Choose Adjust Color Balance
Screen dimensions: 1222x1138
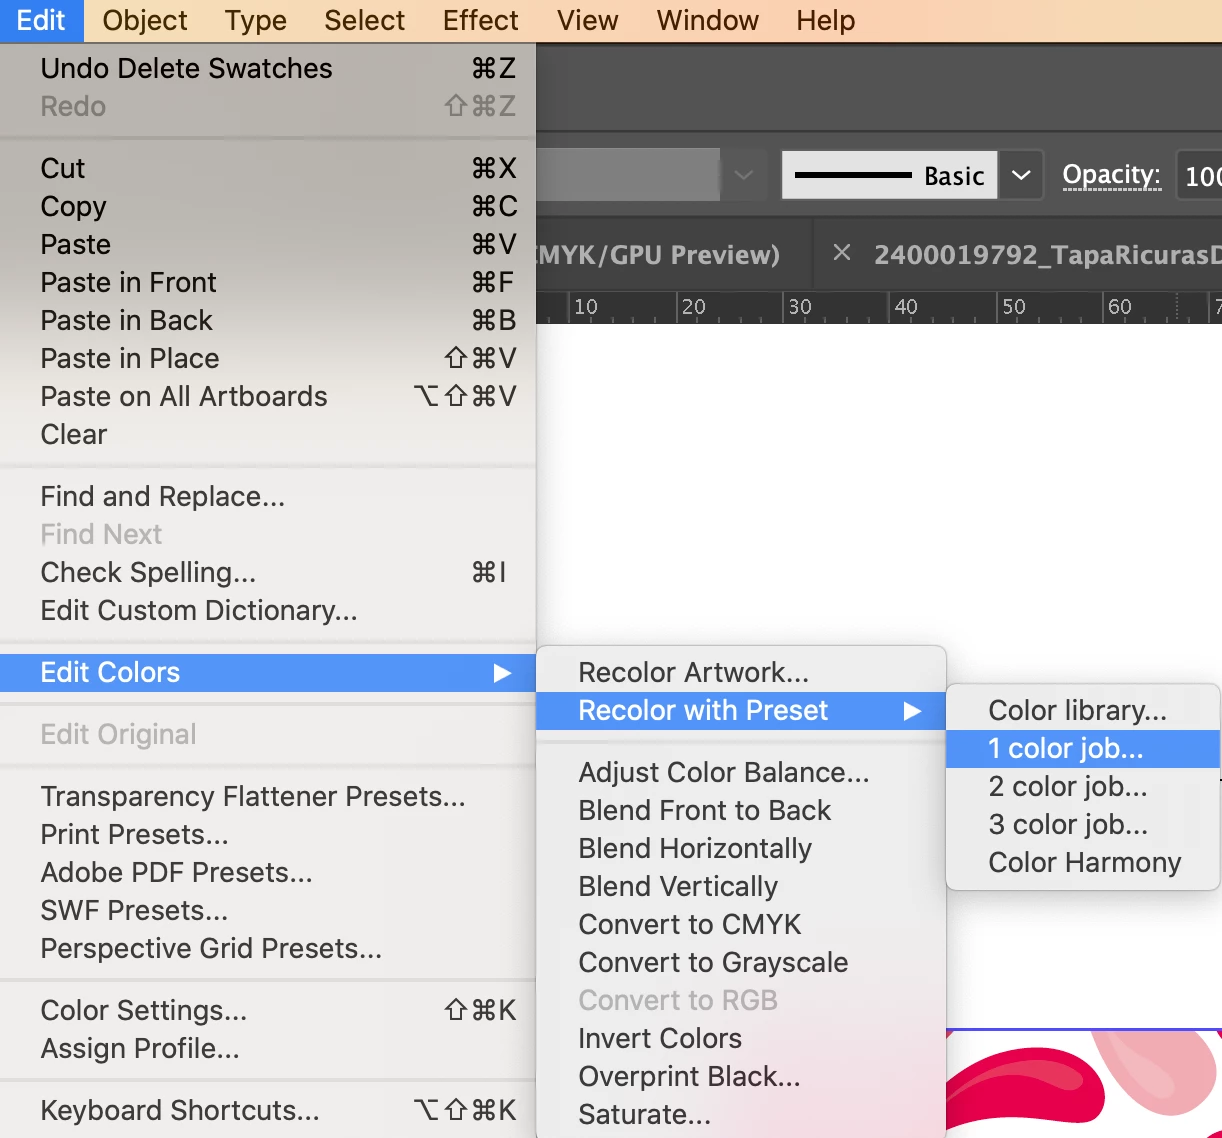coord(741,772)
